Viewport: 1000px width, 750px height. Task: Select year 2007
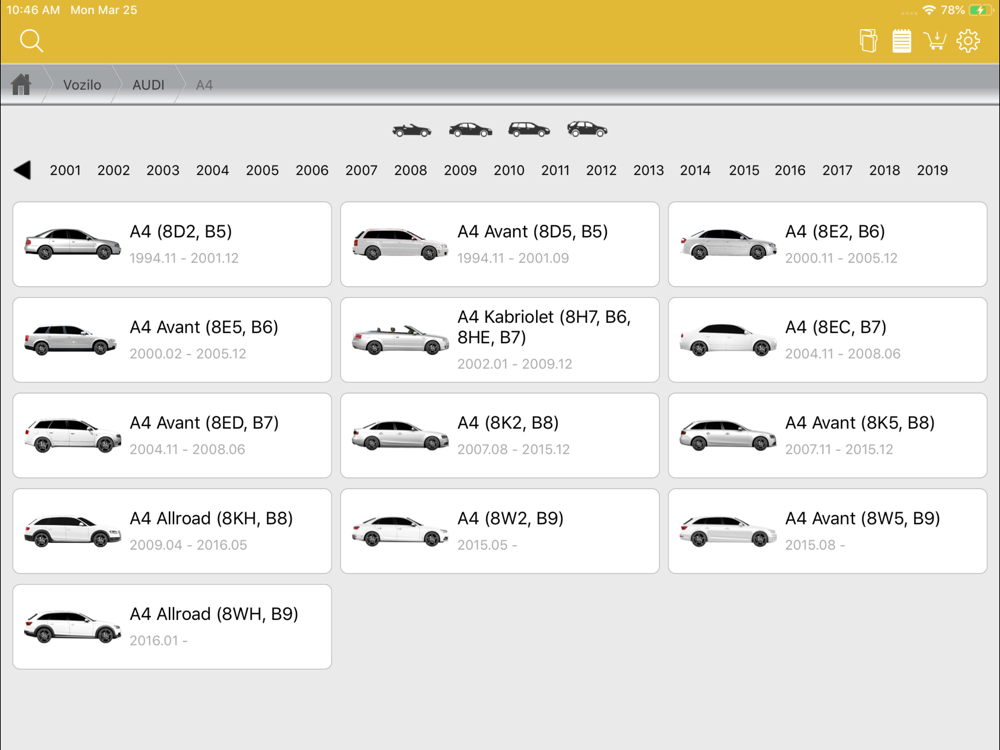coord(361,170)
